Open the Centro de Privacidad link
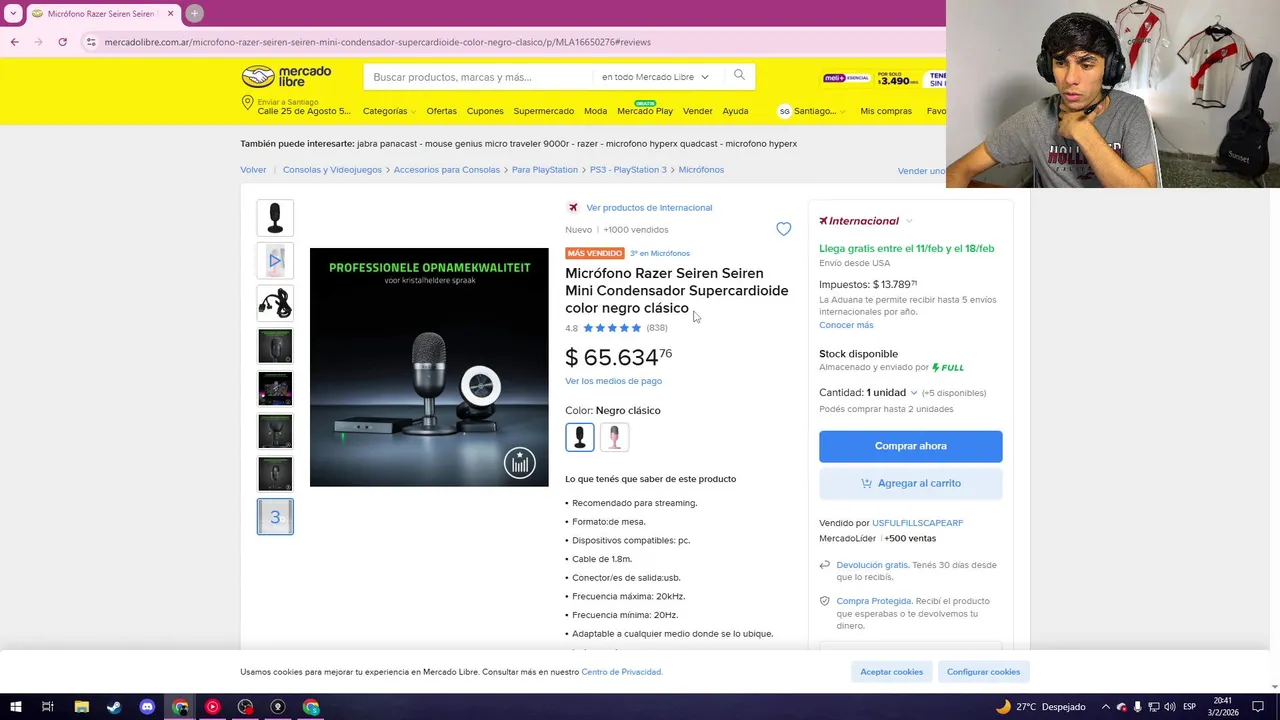The width and height of the screenshot is (1280, 720). pos(621,672)
